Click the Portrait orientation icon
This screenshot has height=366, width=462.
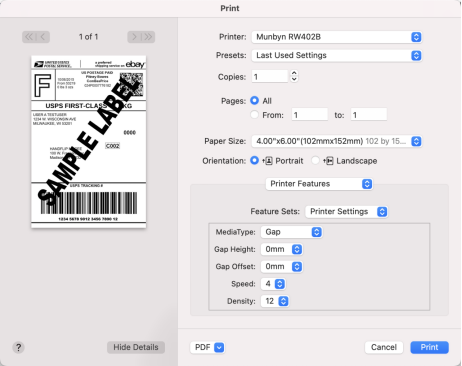[x=268, y=161]
